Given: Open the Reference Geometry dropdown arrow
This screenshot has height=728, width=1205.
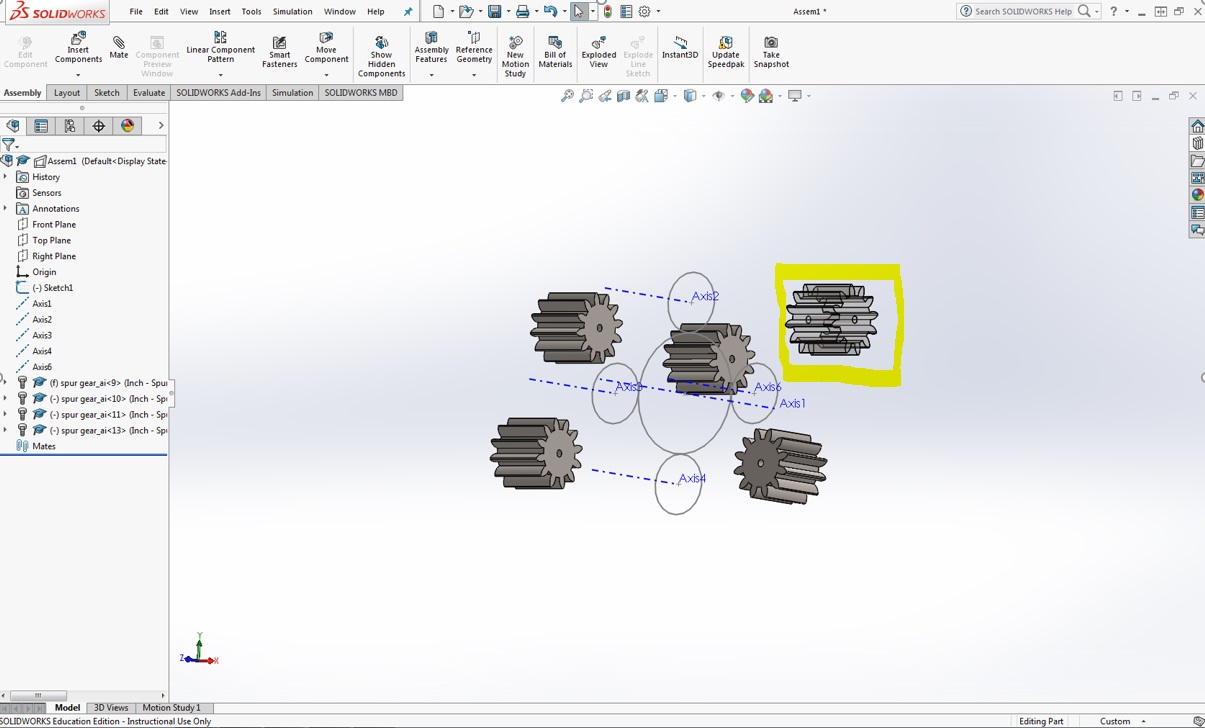Looking at the screenshot, I should tap(474, 75).
